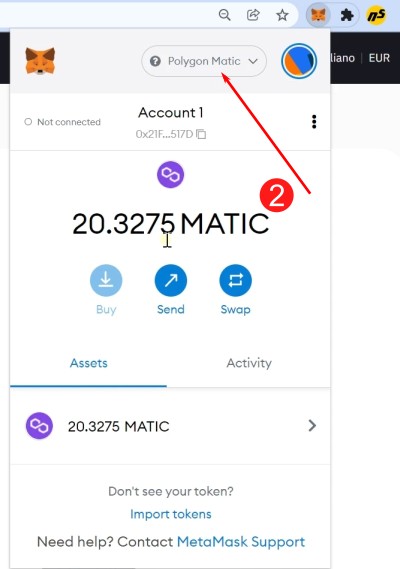Open the browser extensions puzzle icon
The height and width of the screenshot is (569, 400).
[x=347, y=15]
